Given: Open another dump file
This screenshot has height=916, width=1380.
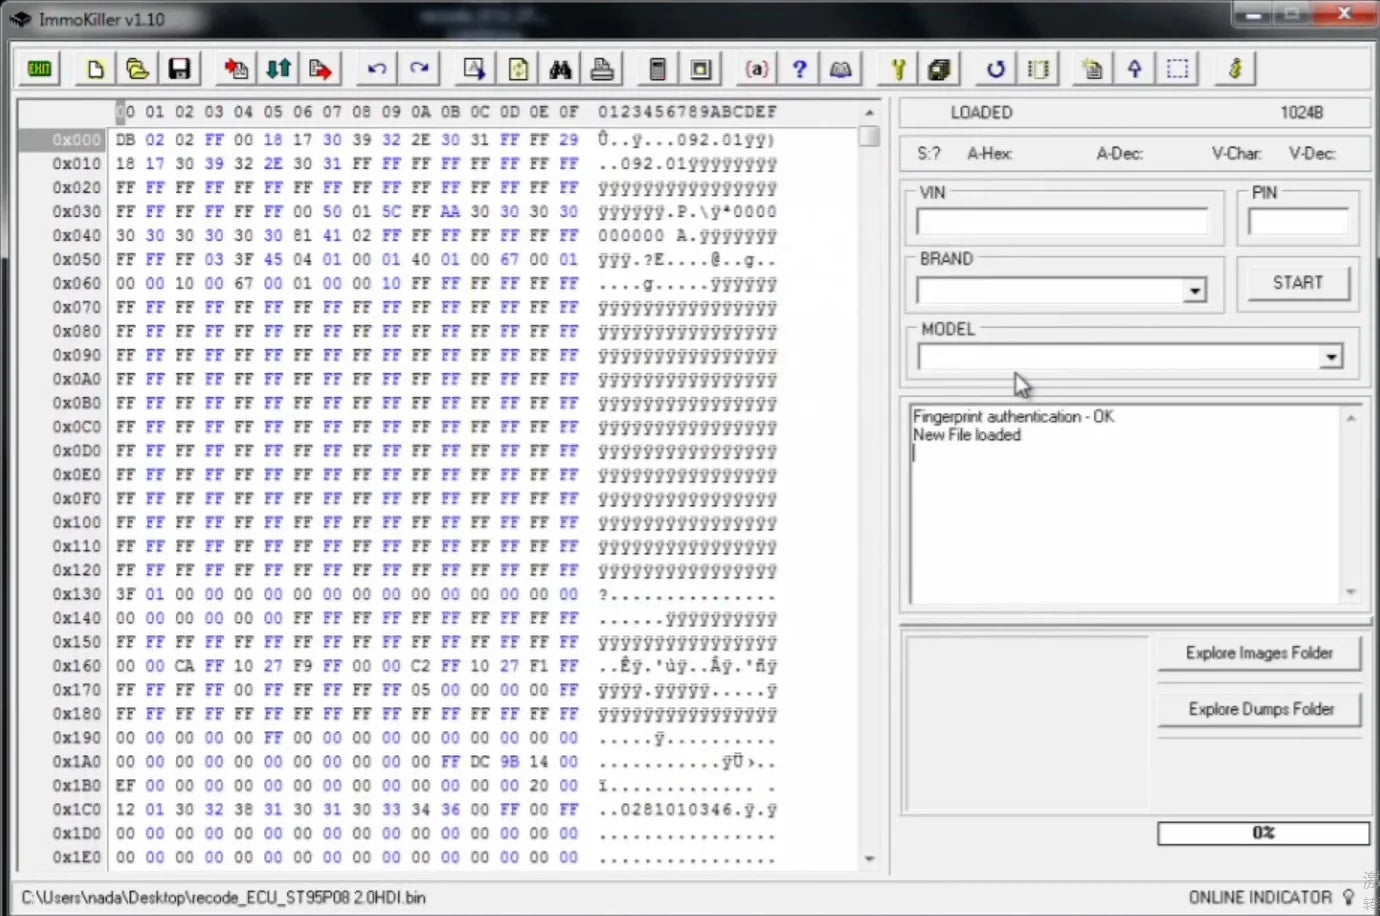Looking at the screenshot, I should (137, 68).
